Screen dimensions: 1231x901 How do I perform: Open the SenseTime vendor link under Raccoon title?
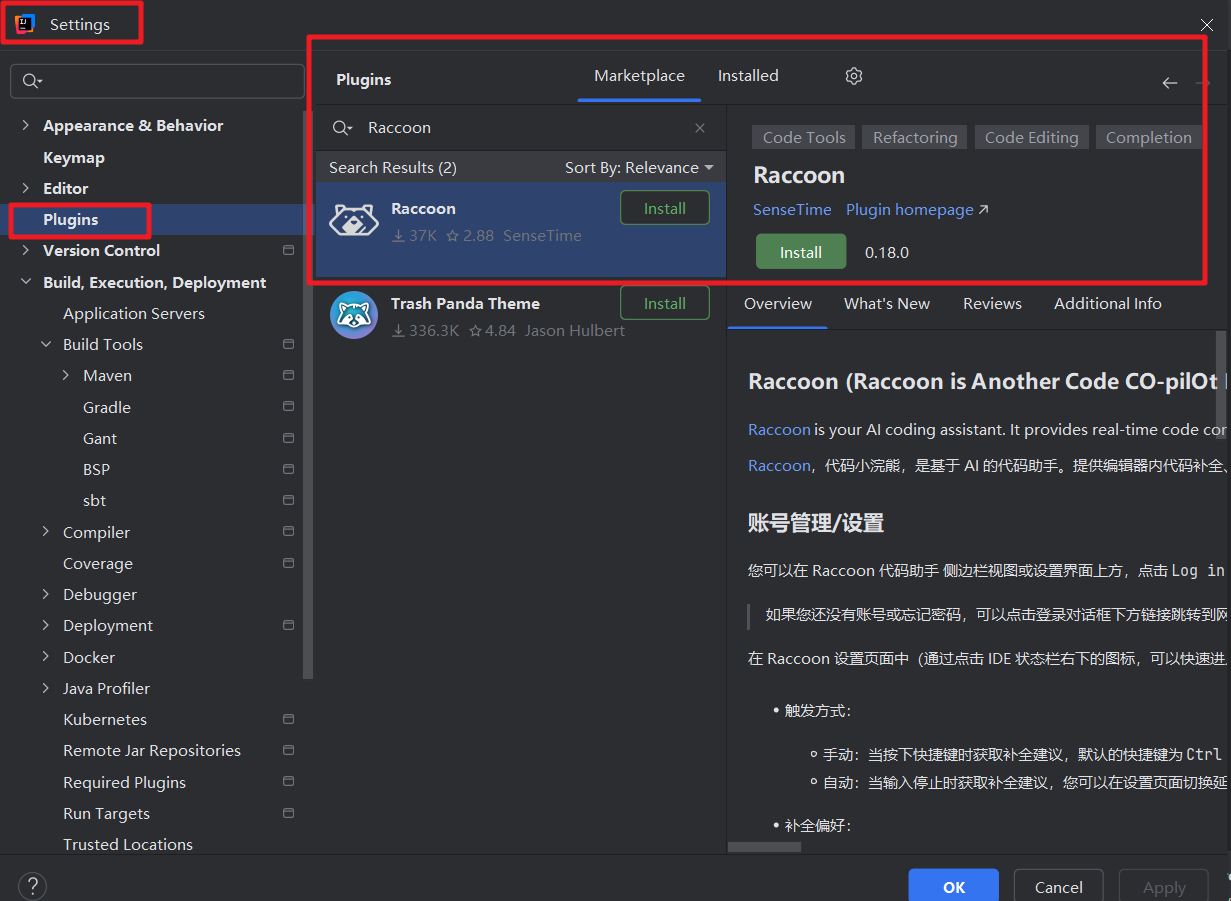(x=792, y=209)
